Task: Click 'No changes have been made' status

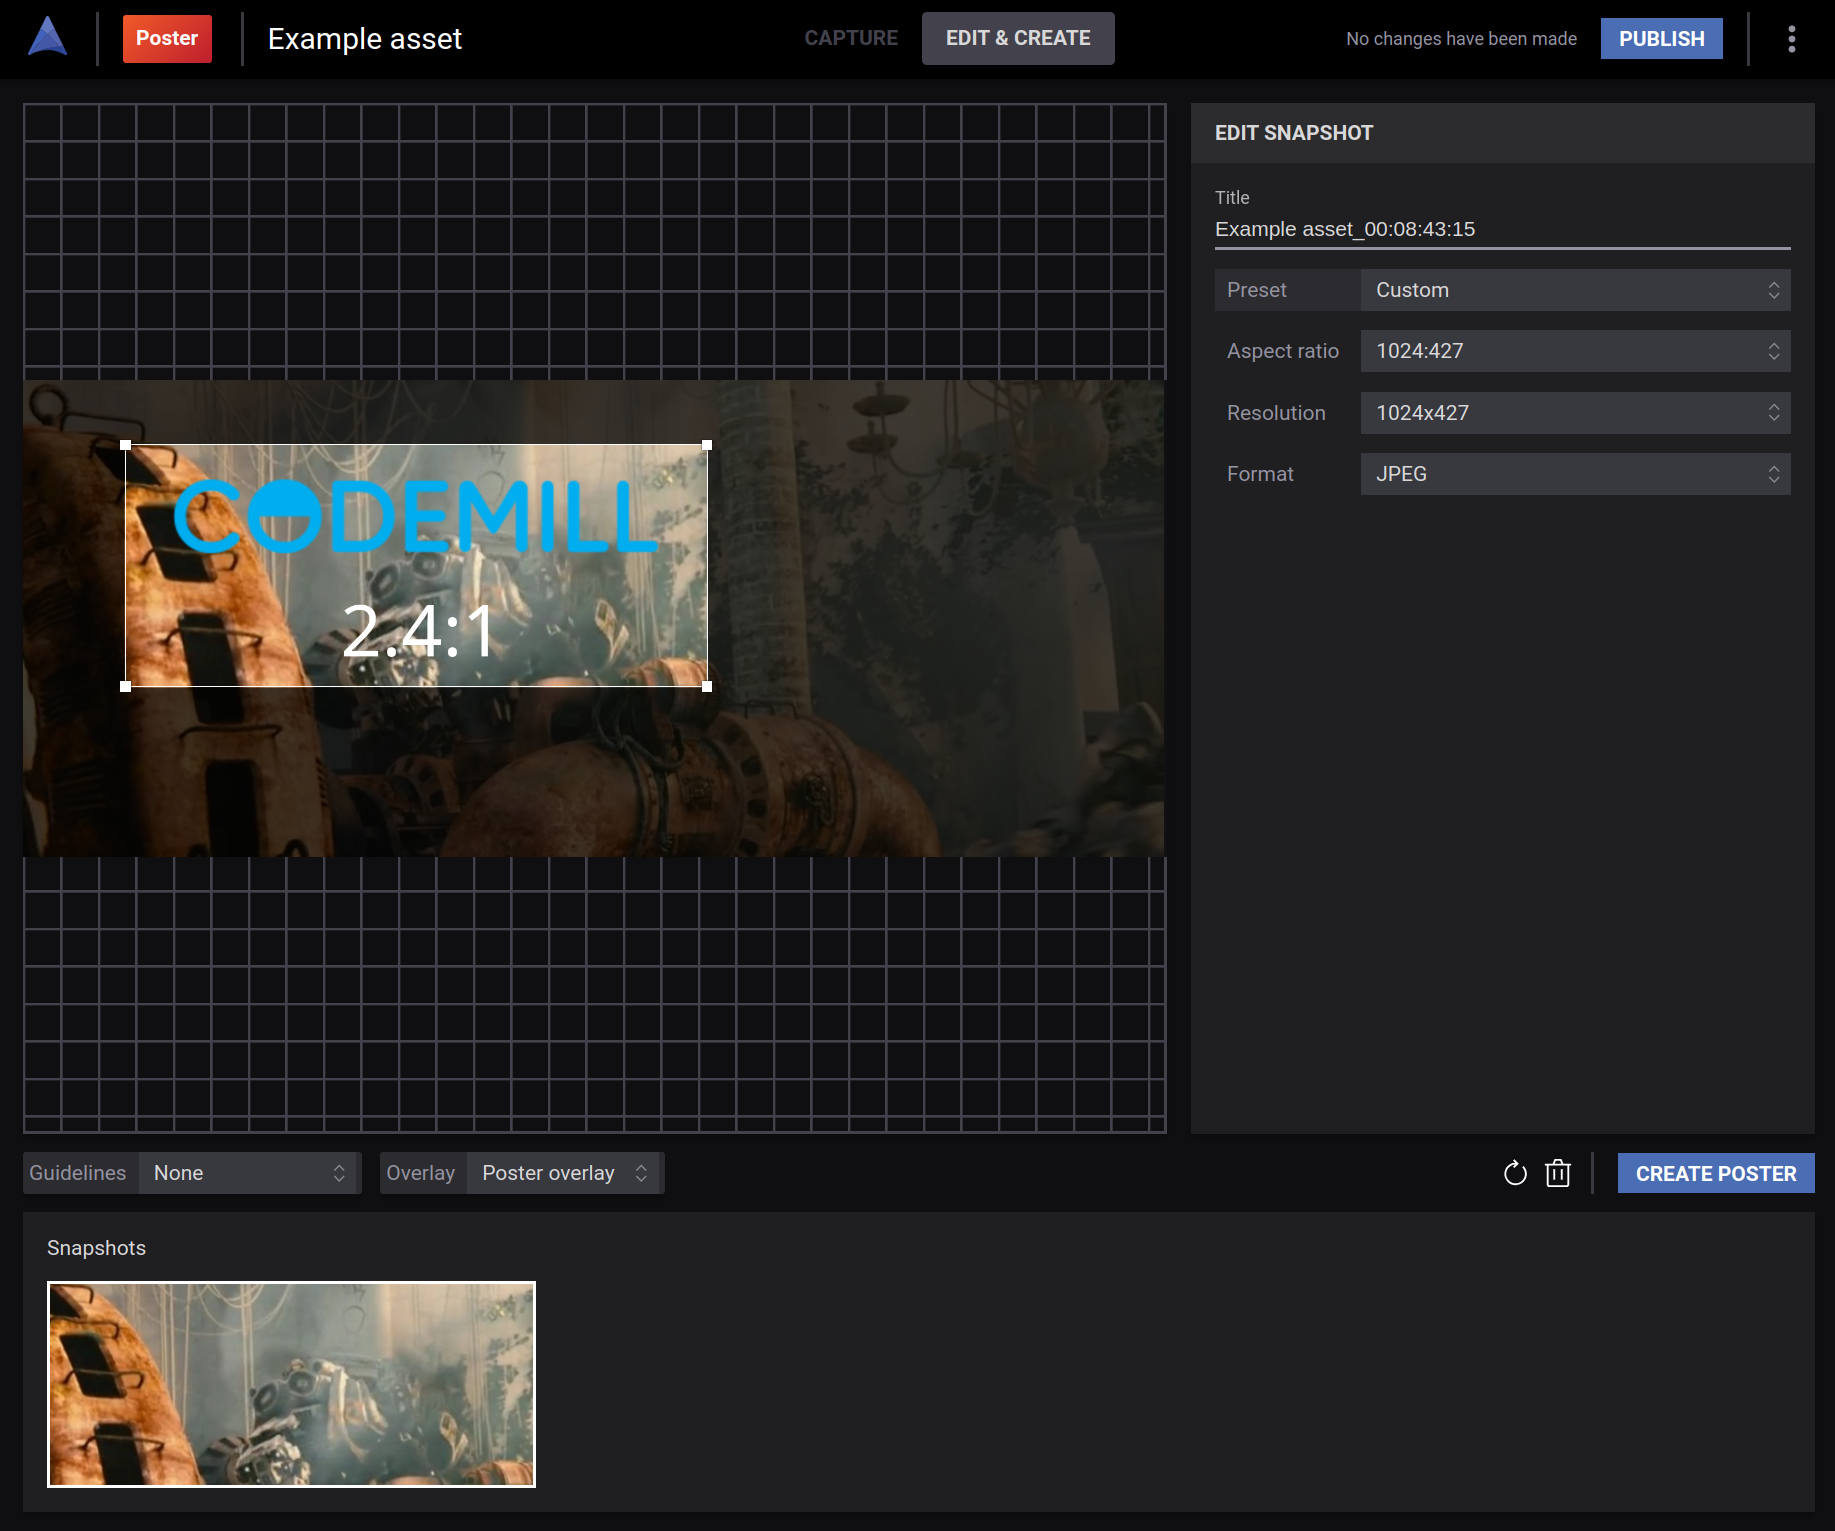Action: (1461, 39)
